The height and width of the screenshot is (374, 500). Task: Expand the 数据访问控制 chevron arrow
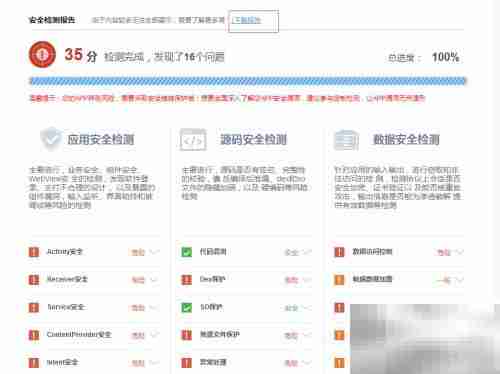coord(459,252)
